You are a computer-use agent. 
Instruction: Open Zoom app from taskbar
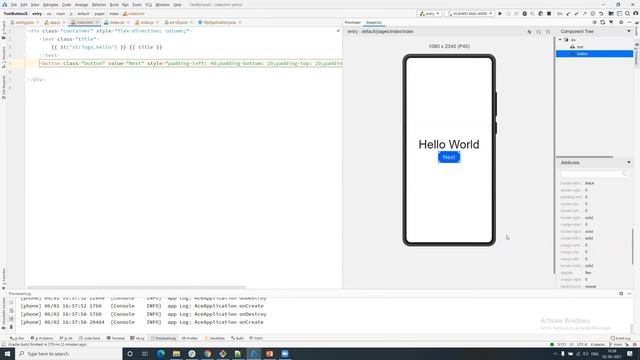(x=285, y=353)
